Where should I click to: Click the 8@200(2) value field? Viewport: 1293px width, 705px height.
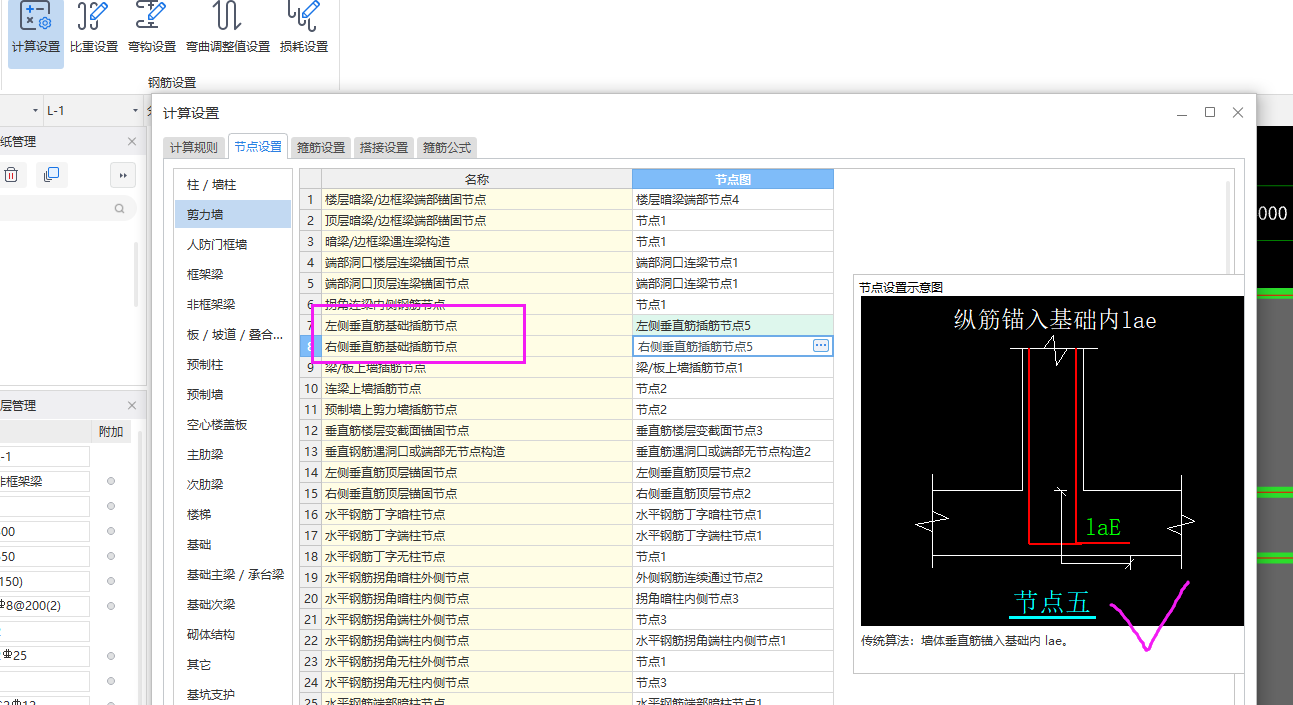pyautogui.click(x=45, y=606)
